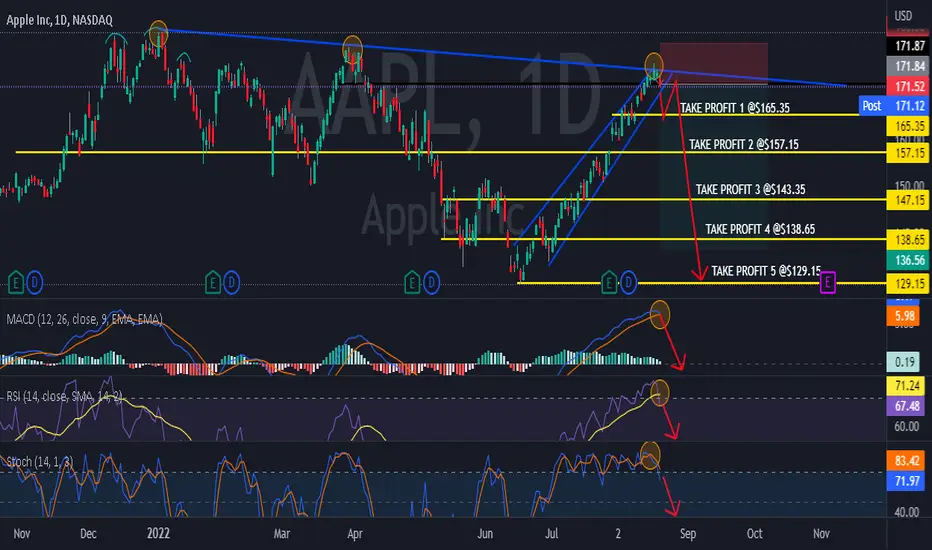Viewport: 932px width, 550px height.
Task: Click the 40.00 Stoch scale value
Action: (906, 512)
